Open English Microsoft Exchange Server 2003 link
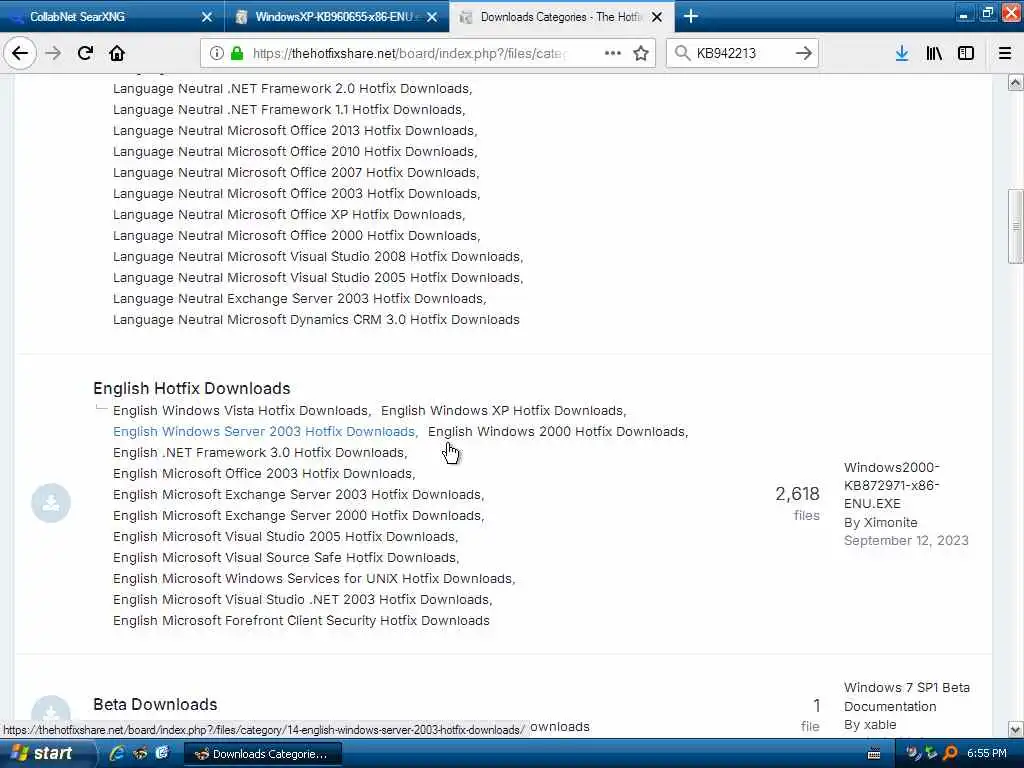 click(x=297, y=494)
